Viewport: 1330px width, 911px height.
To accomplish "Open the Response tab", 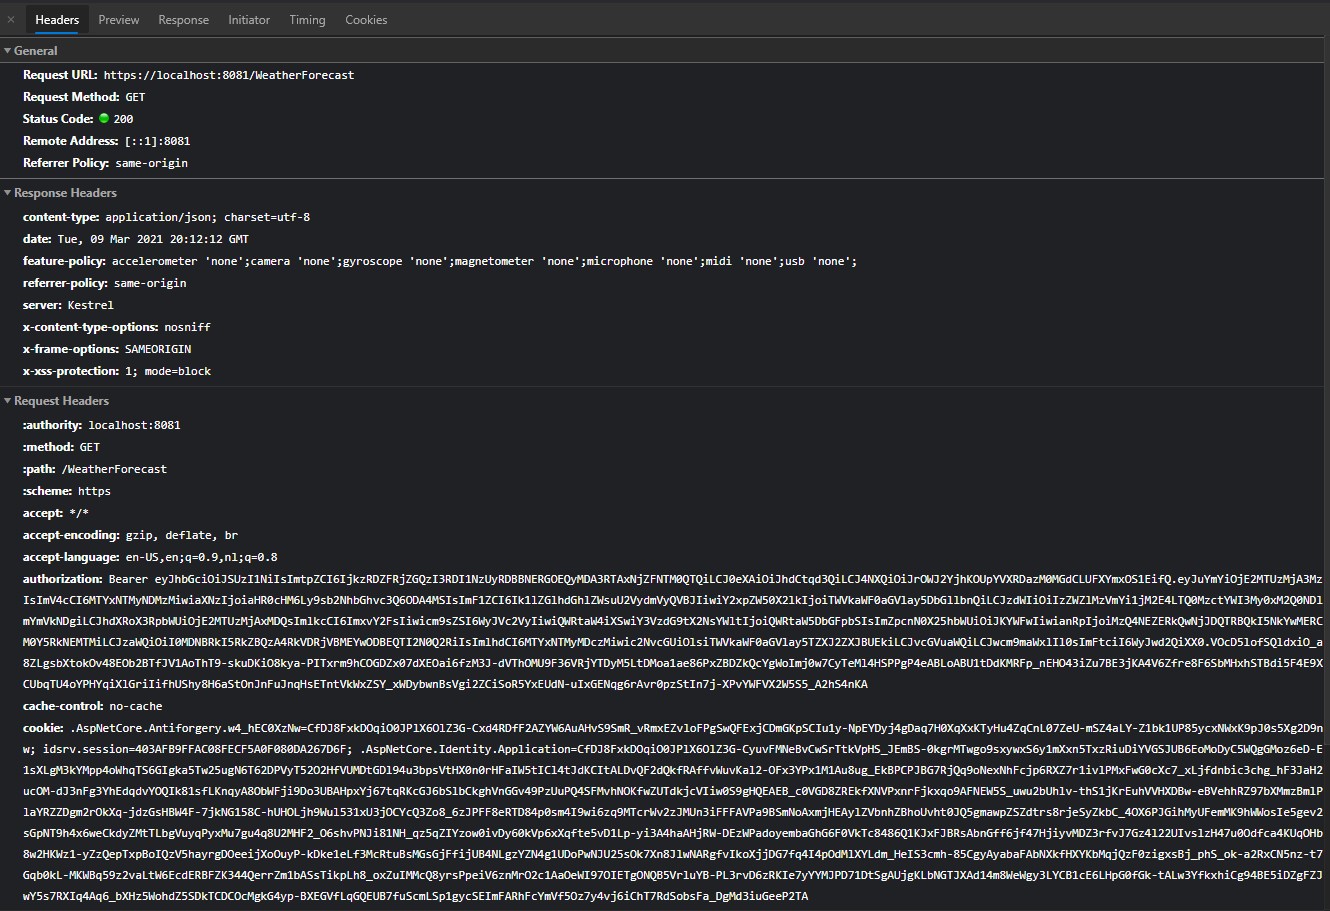I will tap(183, 19).
